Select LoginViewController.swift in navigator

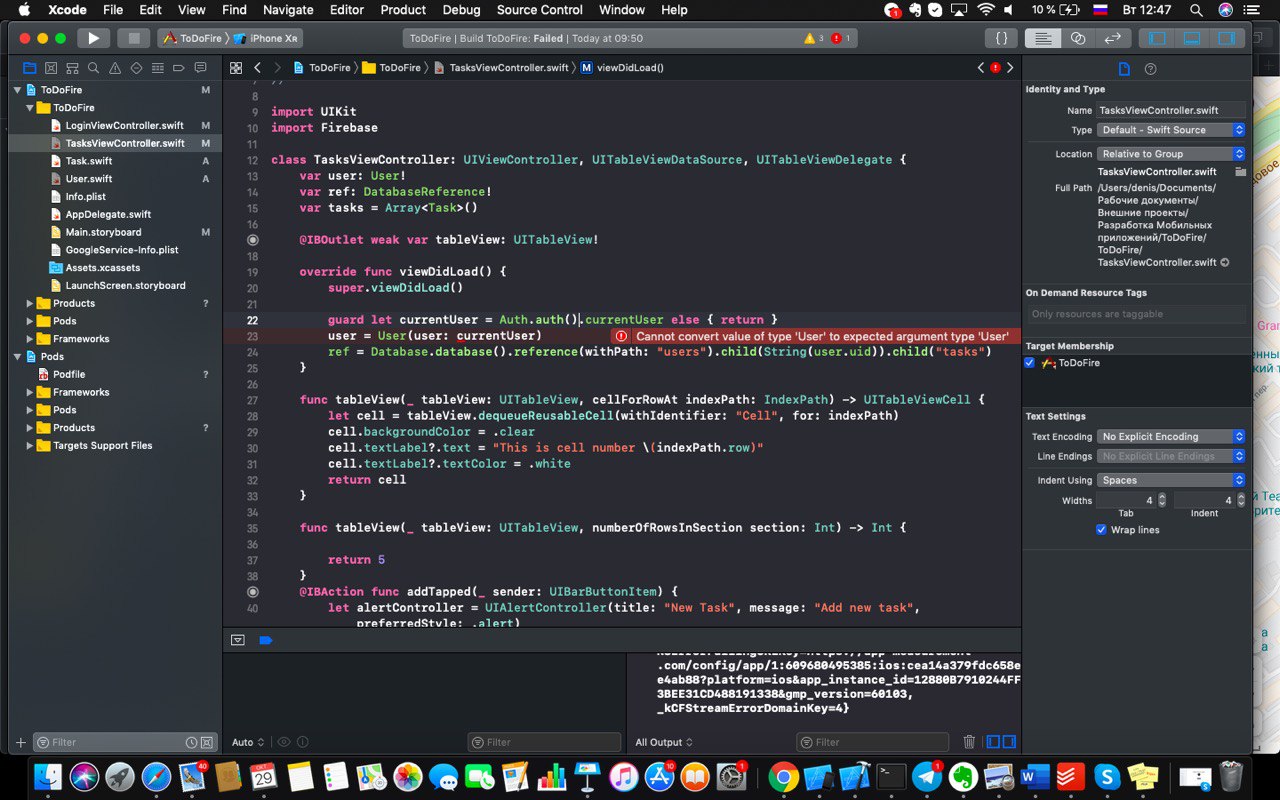point(124,126)
